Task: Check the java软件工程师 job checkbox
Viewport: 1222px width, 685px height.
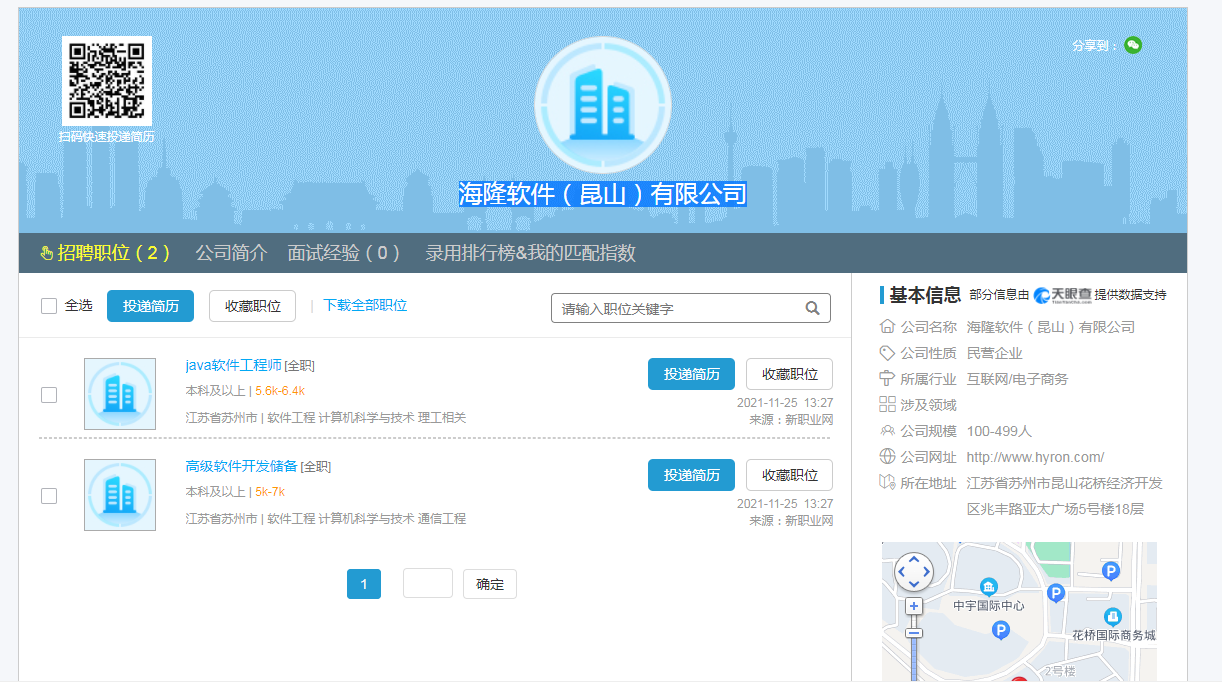Action: point(49,395)
